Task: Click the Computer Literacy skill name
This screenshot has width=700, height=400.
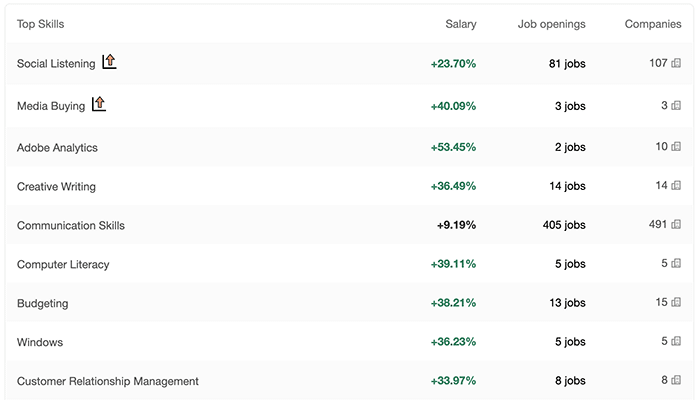Action: pos(63,265)
